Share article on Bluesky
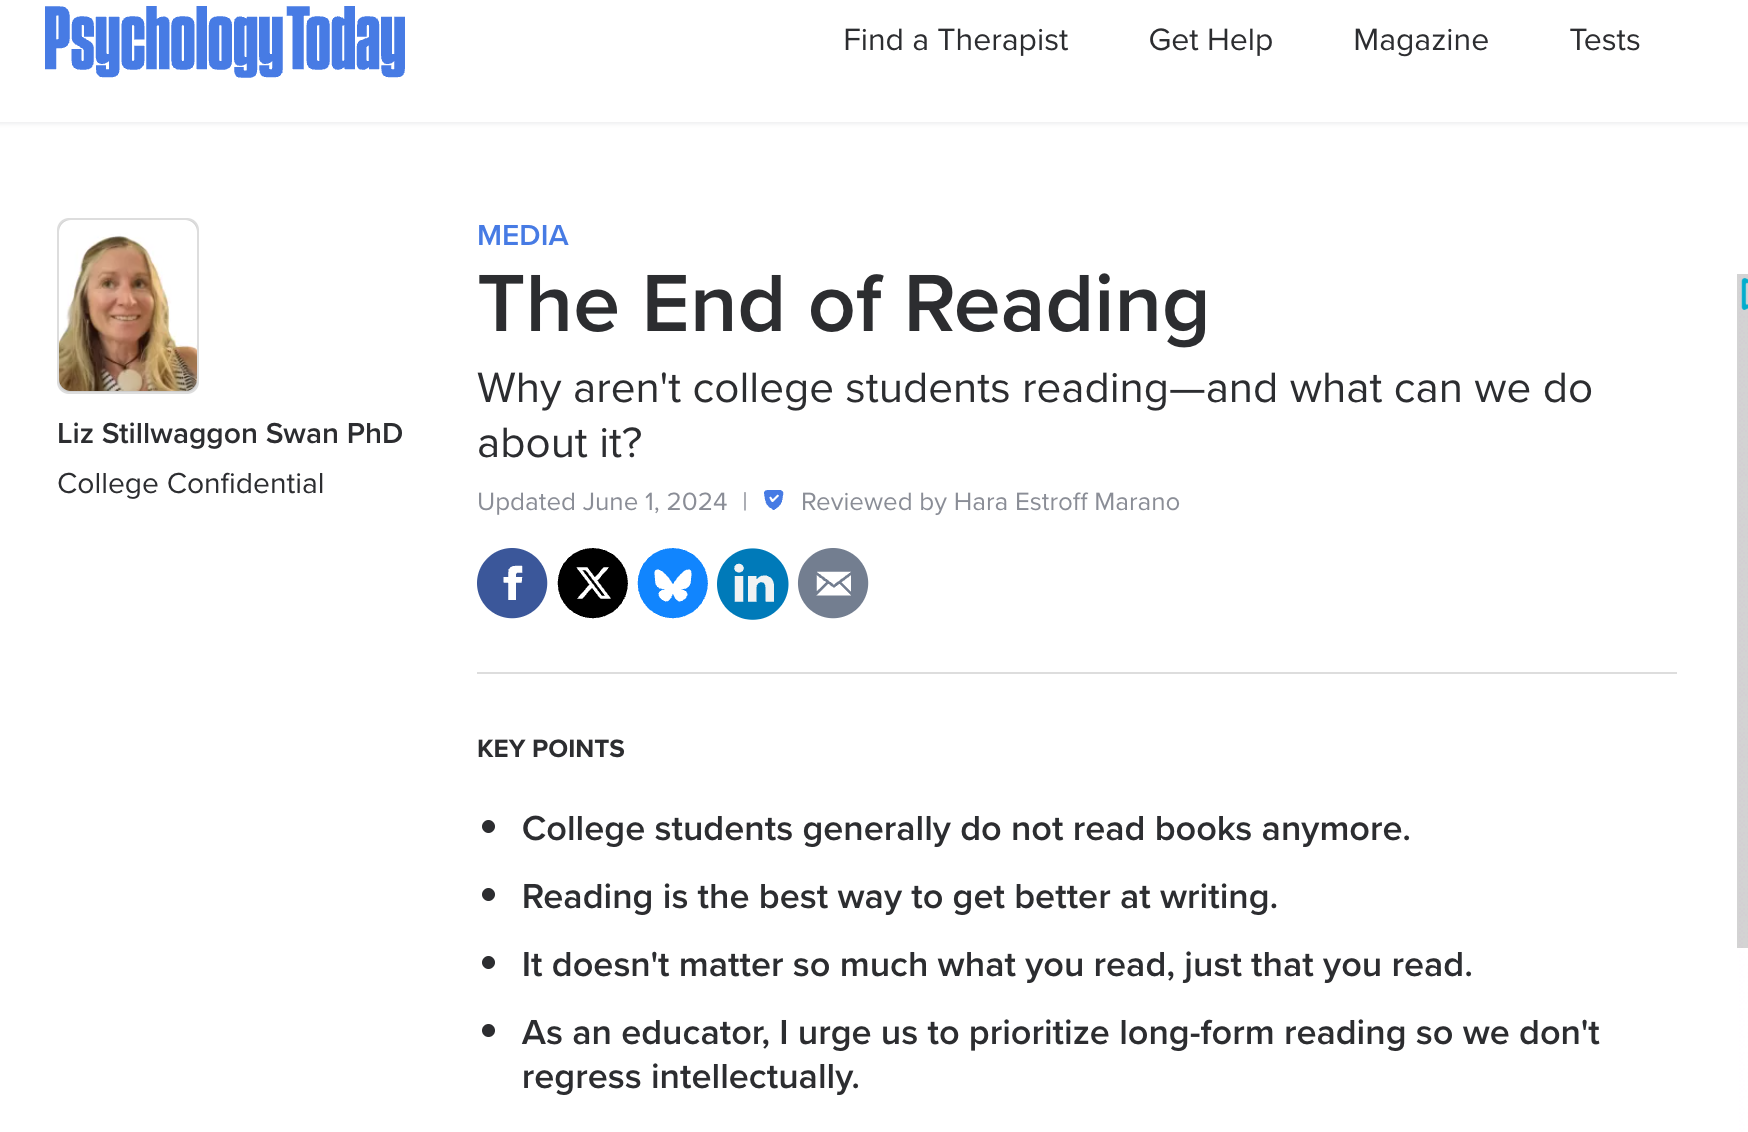This screenshot has width=1748, height=1132. coord(672,583)
